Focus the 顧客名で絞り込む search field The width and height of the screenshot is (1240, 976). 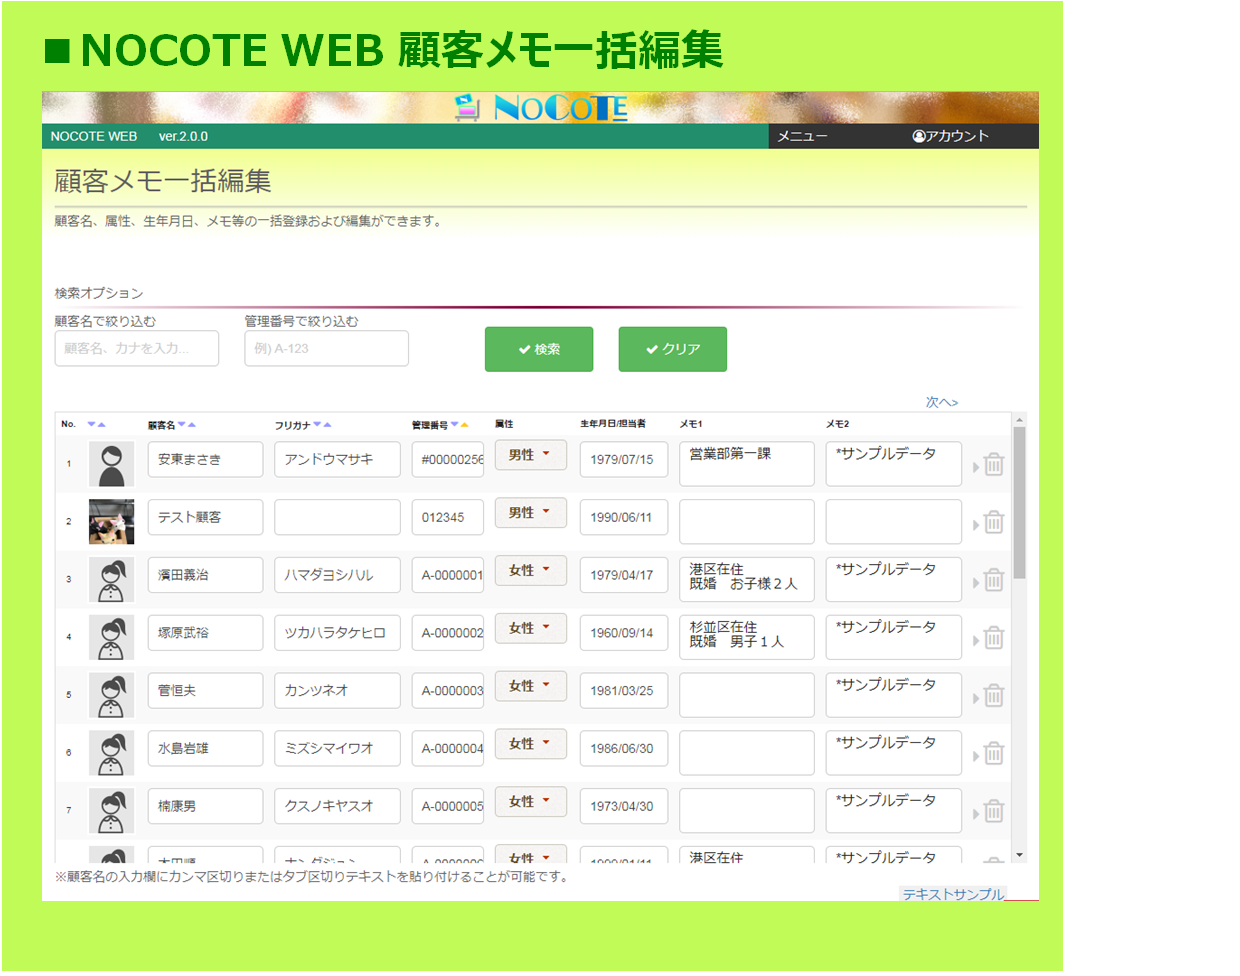[137, 348]
